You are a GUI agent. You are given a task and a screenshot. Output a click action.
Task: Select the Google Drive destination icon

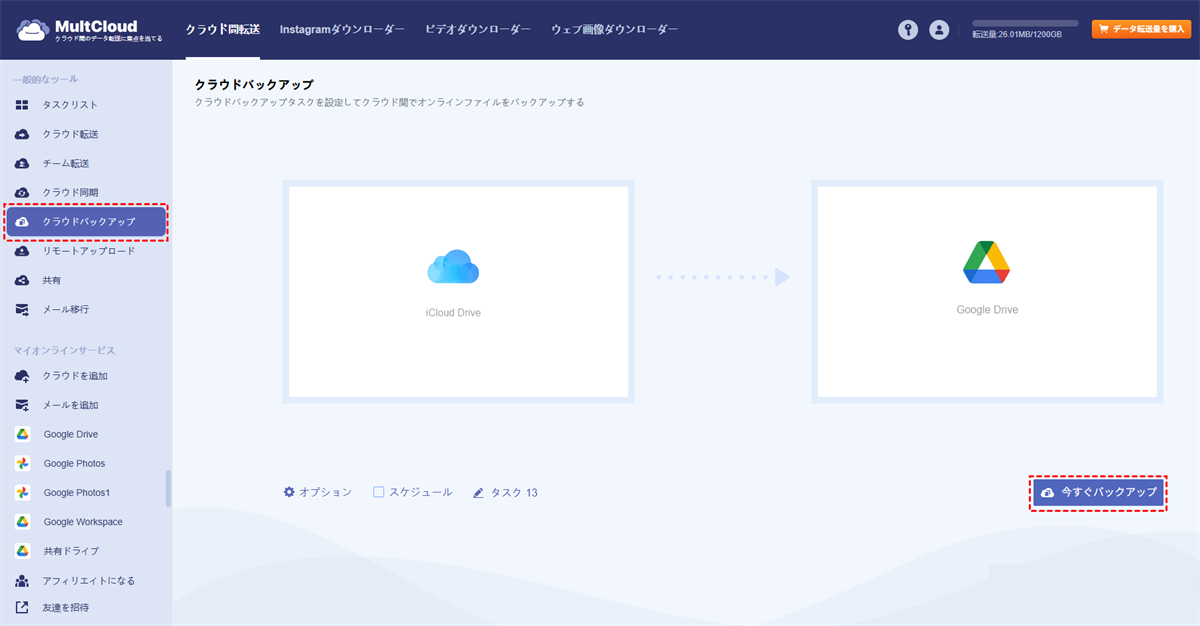(x=986, y=263)
